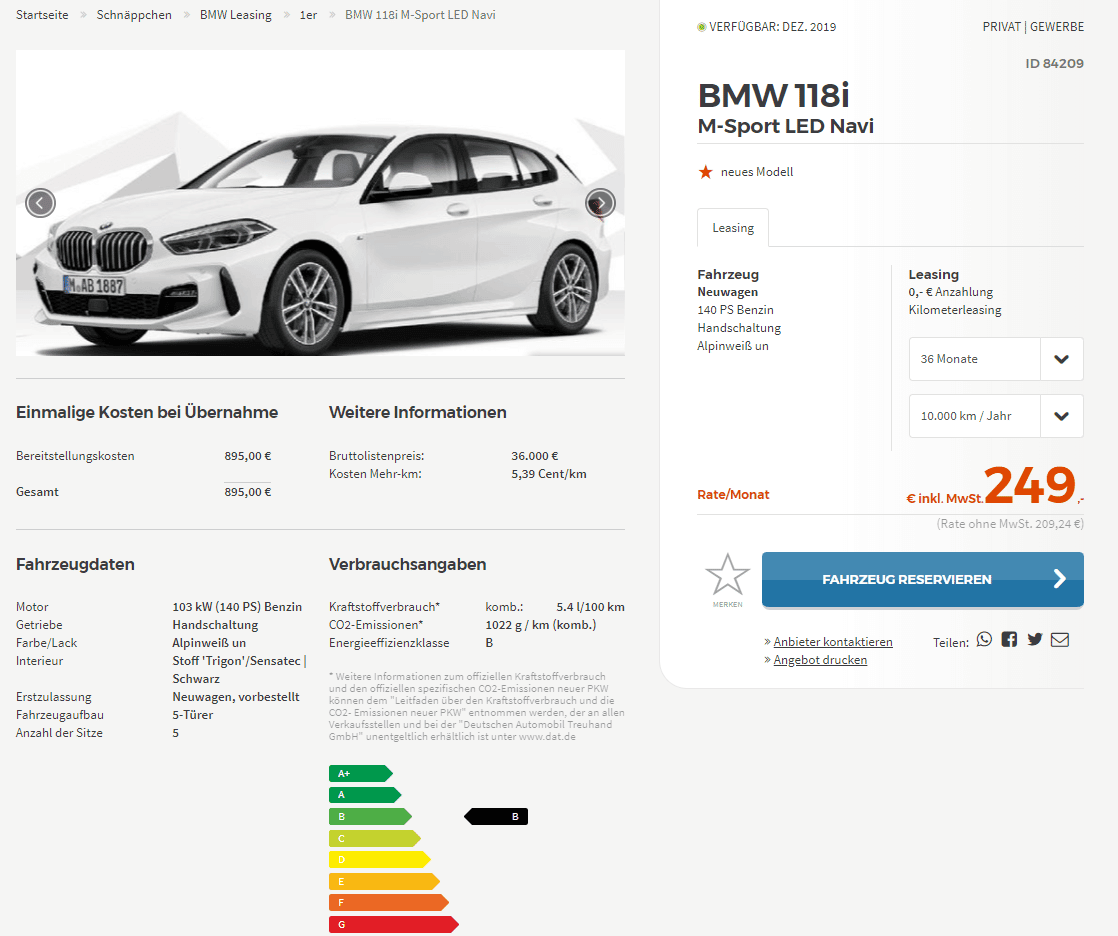Switch to PRIVAT pricing
The image size is (1118, 936).
1001,26
